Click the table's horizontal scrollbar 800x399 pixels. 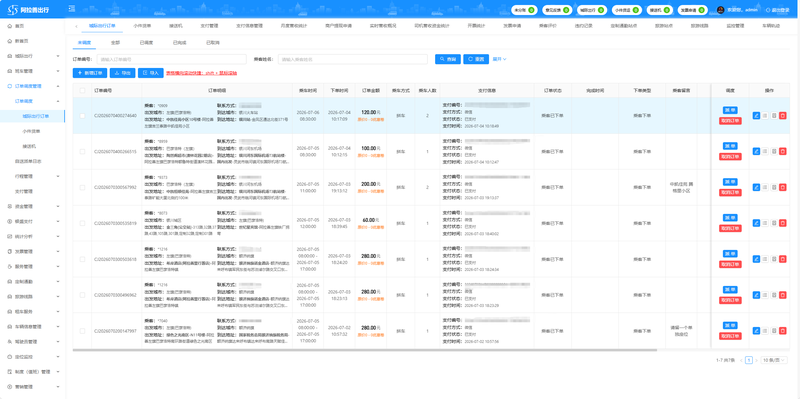click(x=365, y=350)
